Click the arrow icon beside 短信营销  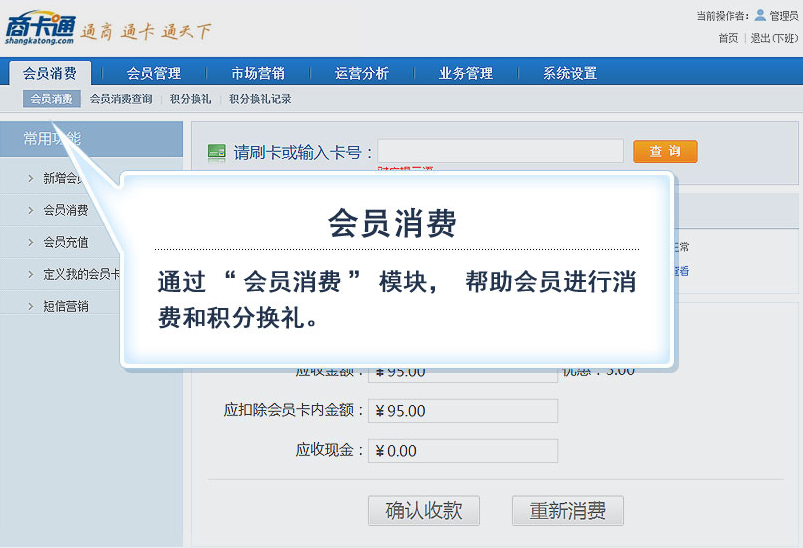pyautogui.click(x=30, y=306)
